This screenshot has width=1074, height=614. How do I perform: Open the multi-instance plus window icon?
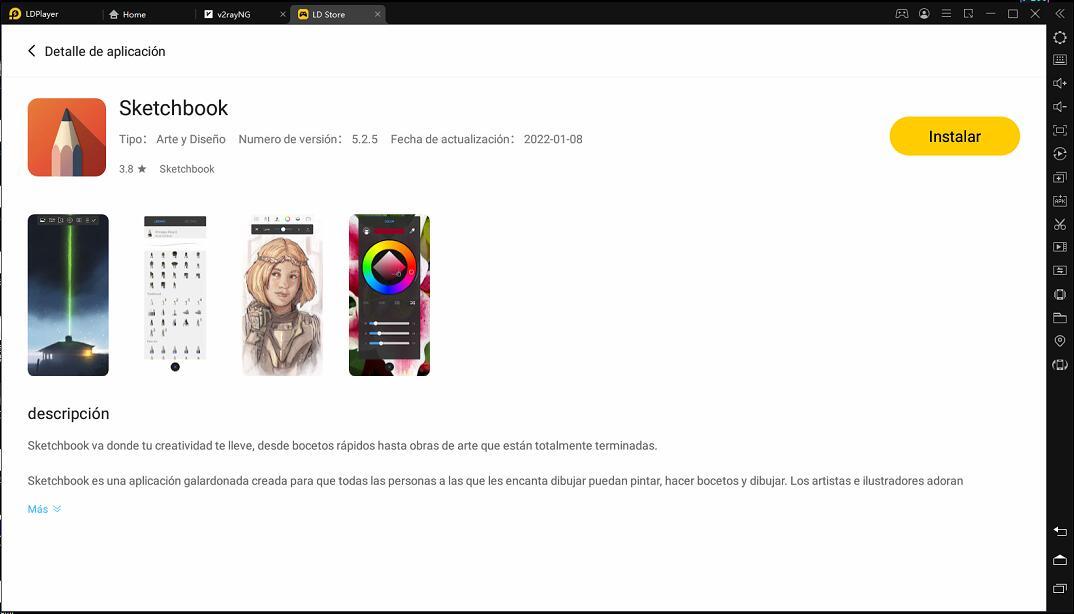[x=1060, y=177]
